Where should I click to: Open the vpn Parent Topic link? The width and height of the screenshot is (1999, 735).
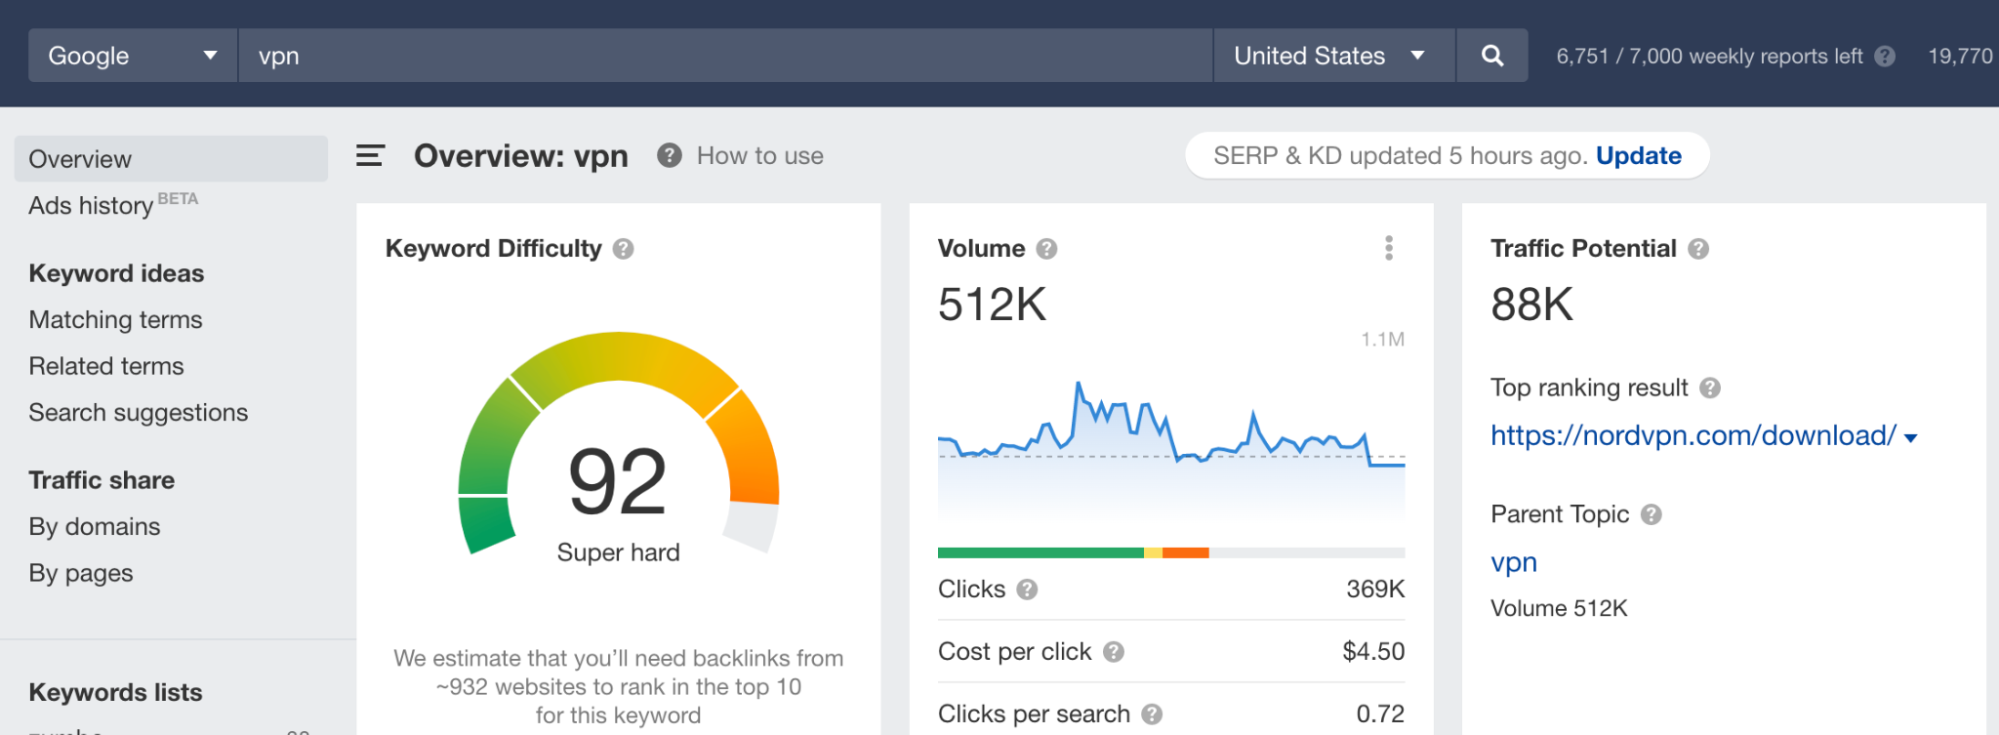[1513, 562]
